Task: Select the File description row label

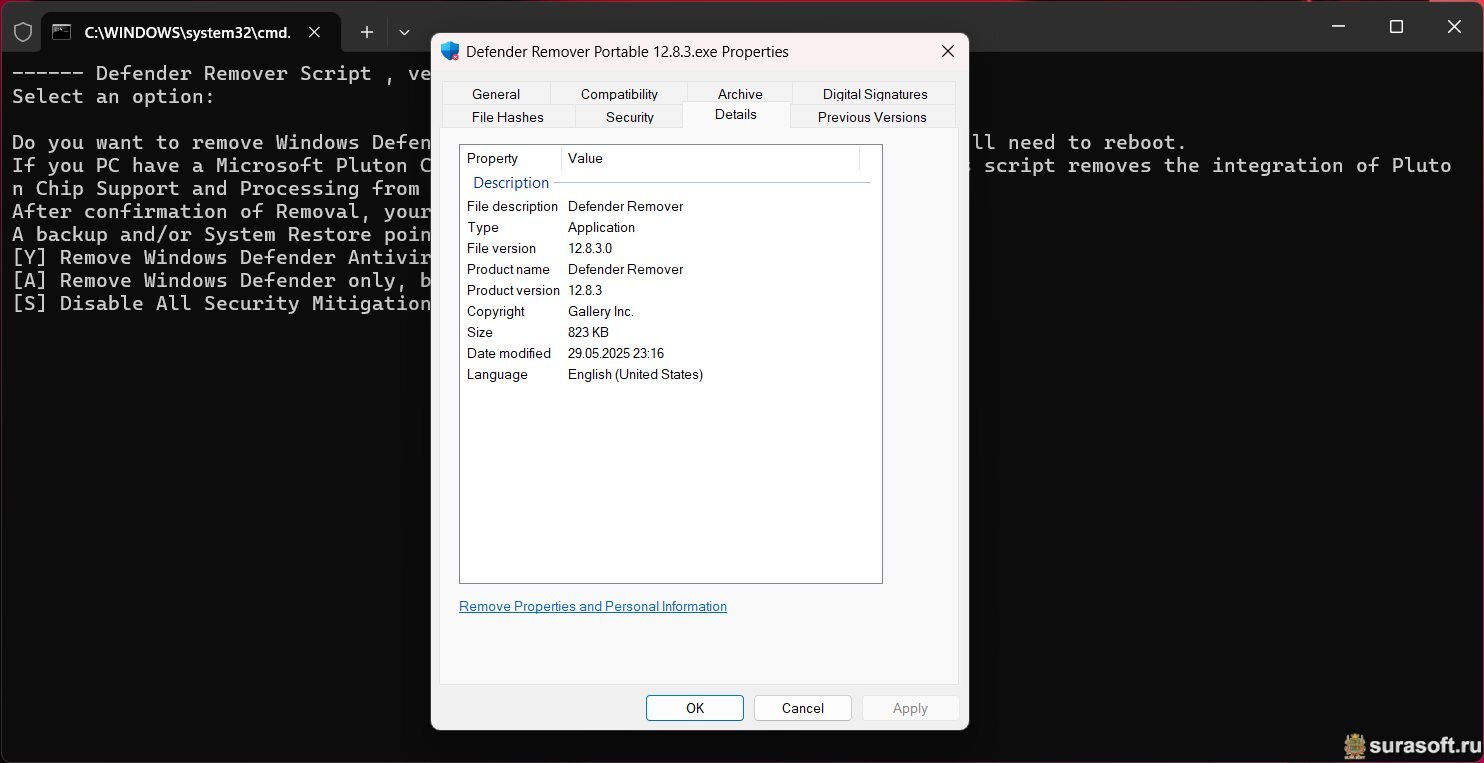Action: (x=512, y=206)
